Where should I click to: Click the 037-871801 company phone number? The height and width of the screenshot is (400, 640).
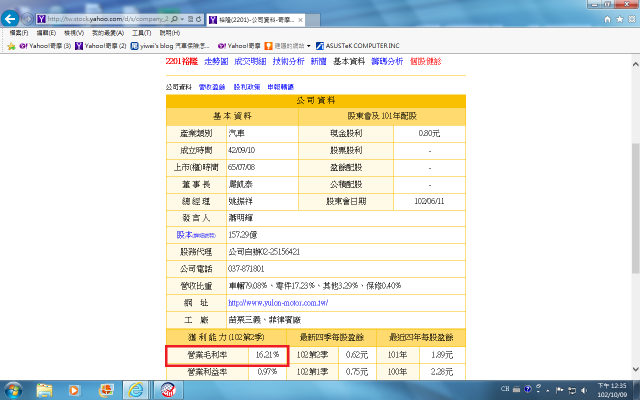pyautogui.click(x=246, y=269)
